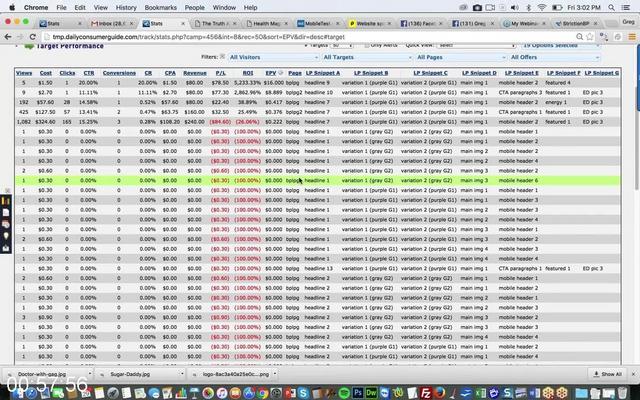The width and height of the screenshot is (640, 400).
Task: Click the lightbulb icon in the left sidebar
Action: point(6,236)
